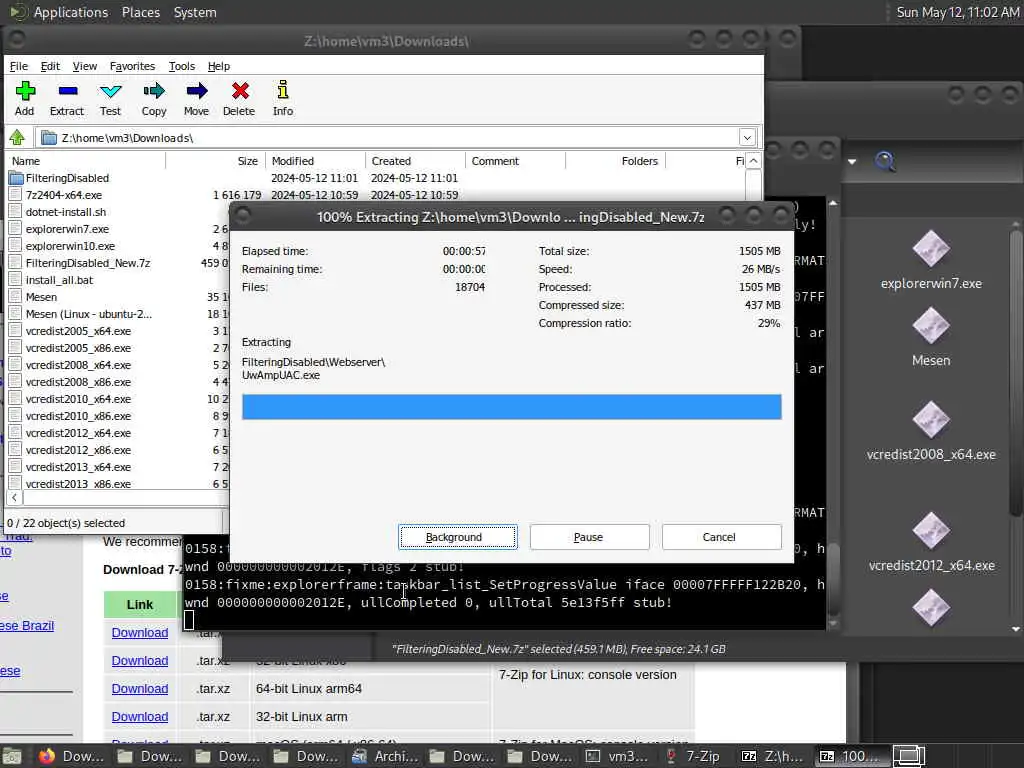Click the Brazil language link
Screen dimensions: 1024x768
pos(27,625)
